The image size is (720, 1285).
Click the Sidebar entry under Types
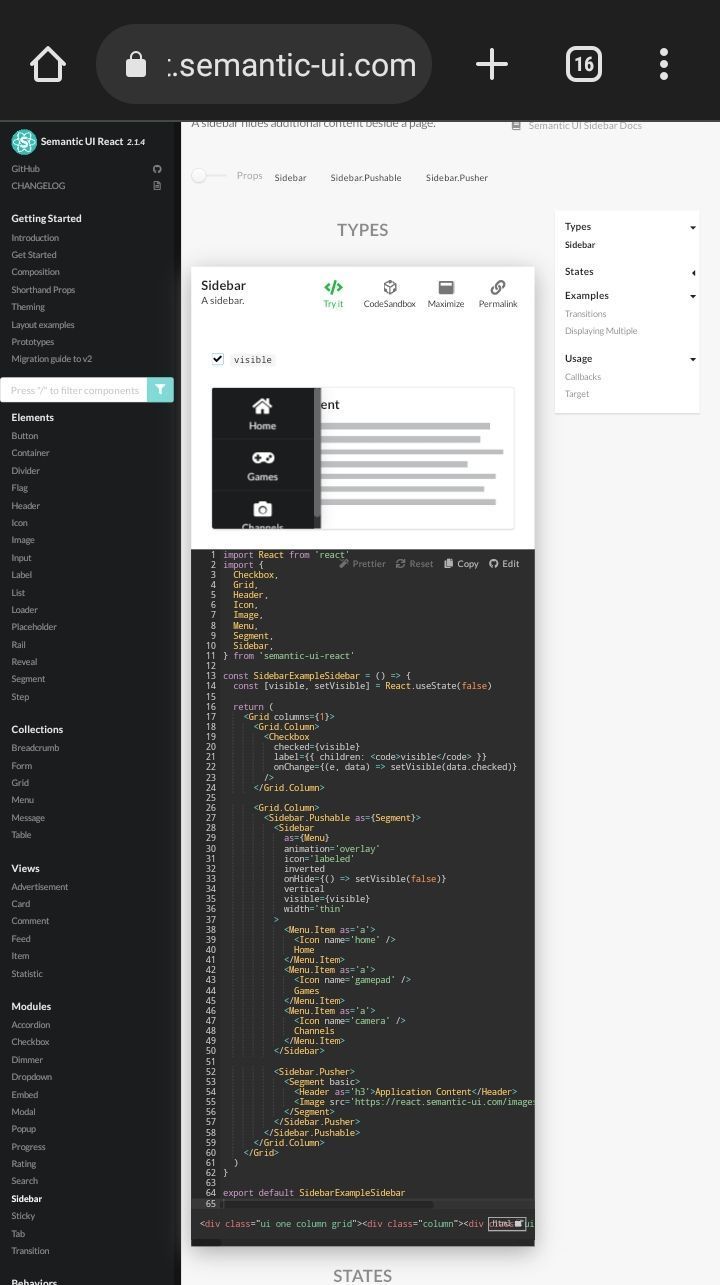click(x=580, y=245)
